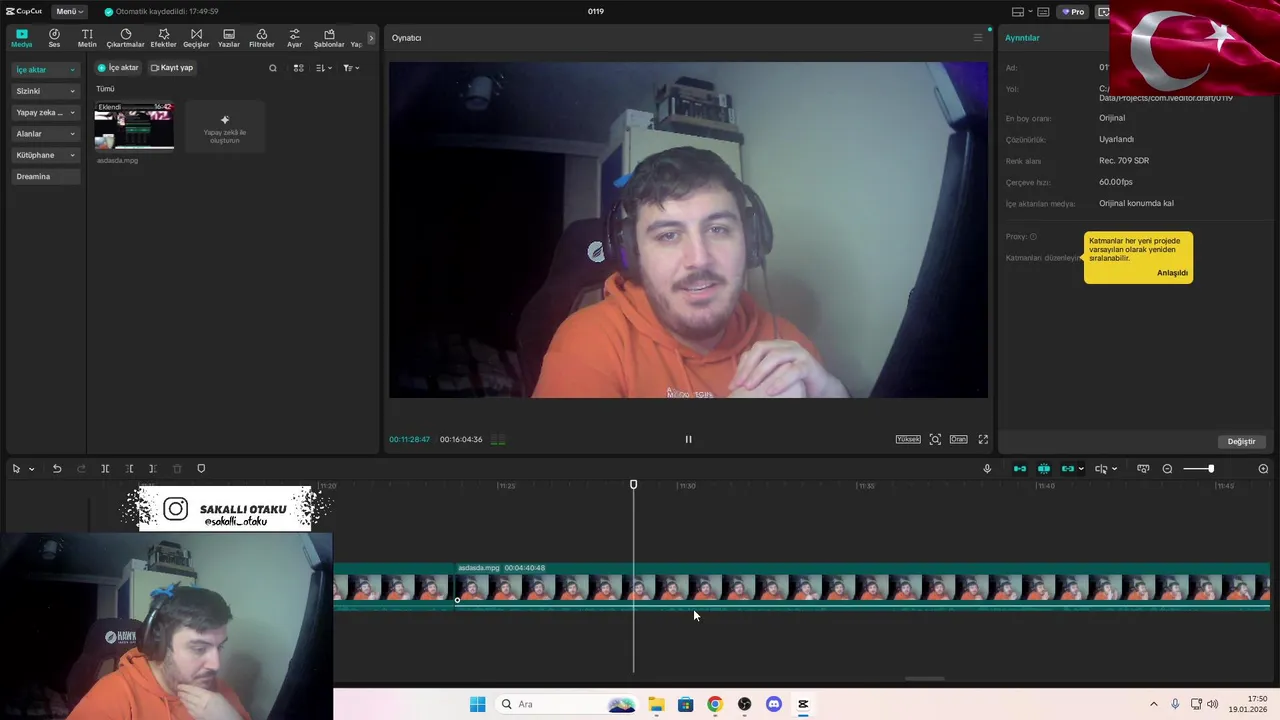The image size is (1280, 720).
Task: Toggle the player scope zoom icon
Action: click(x=935, y=439)
